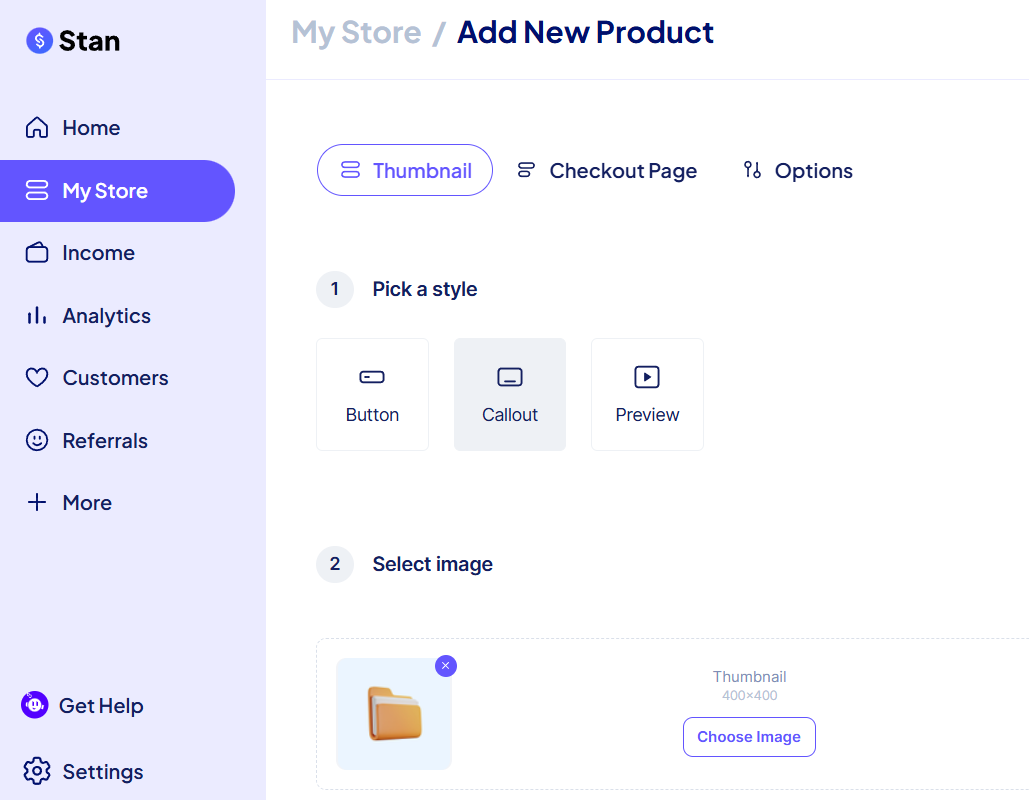Viewport: 1029px width, 800px height.
Task: Click the Choose Image button
Action: tap(749, 737)
